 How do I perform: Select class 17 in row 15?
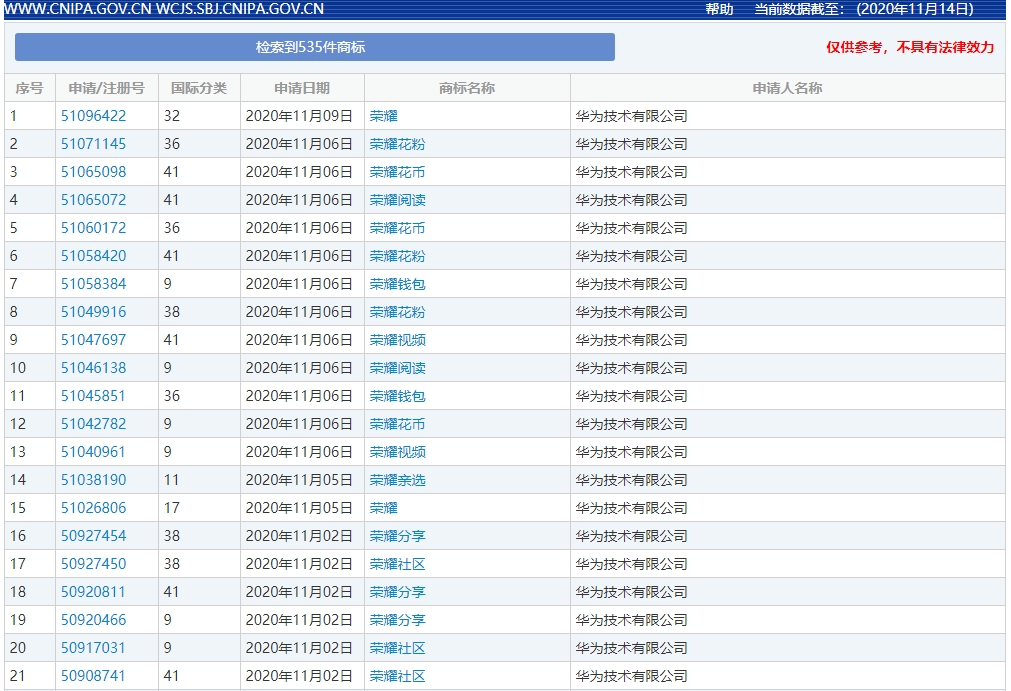[x=172, y=508]
